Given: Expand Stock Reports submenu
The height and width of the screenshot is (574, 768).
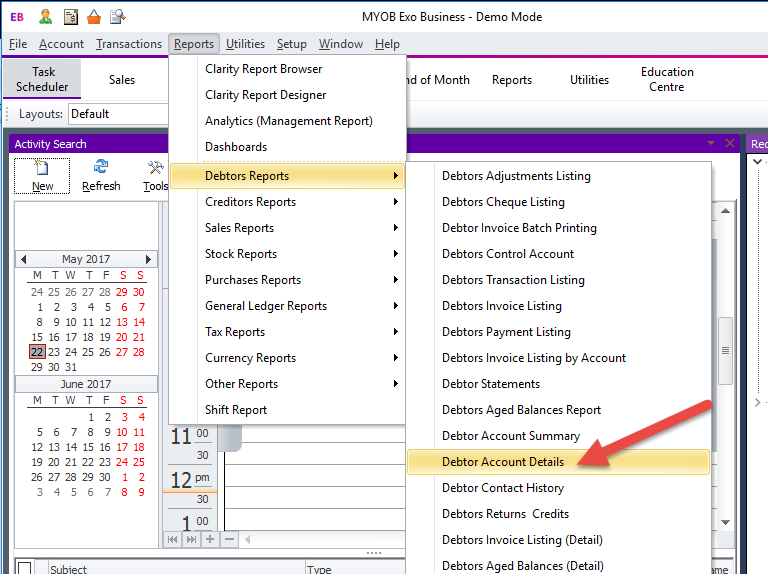Looking at the screenshot, I should [287, 254].
